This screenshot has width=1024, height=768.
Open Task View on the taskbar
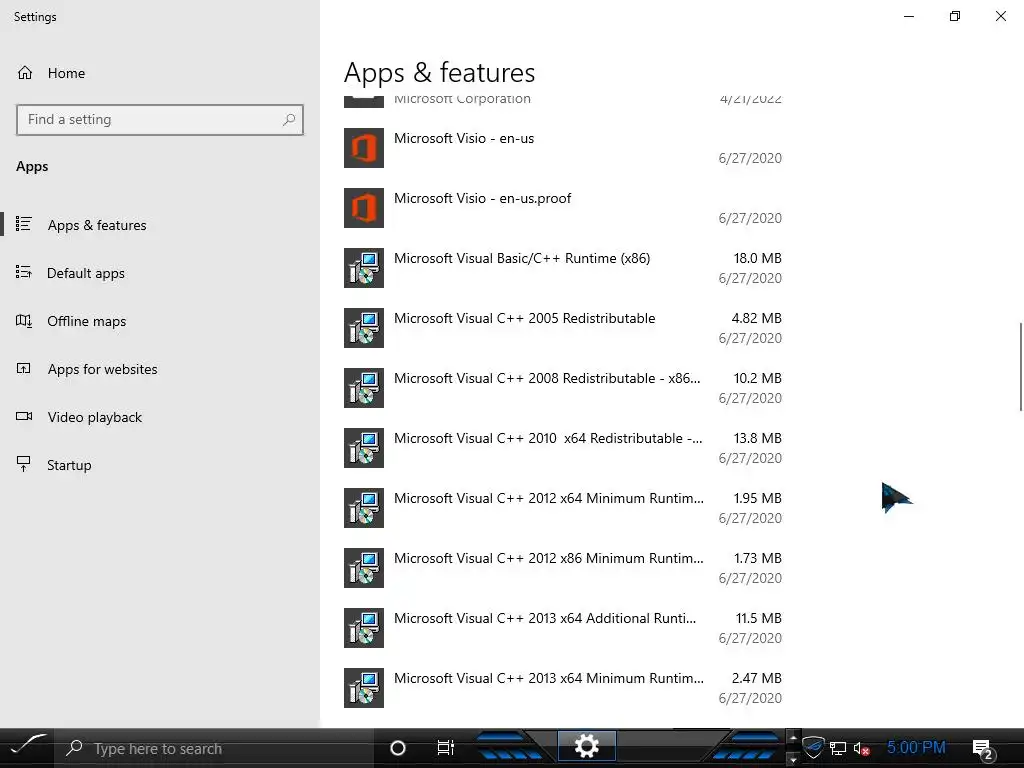click(x=445, y=747)
